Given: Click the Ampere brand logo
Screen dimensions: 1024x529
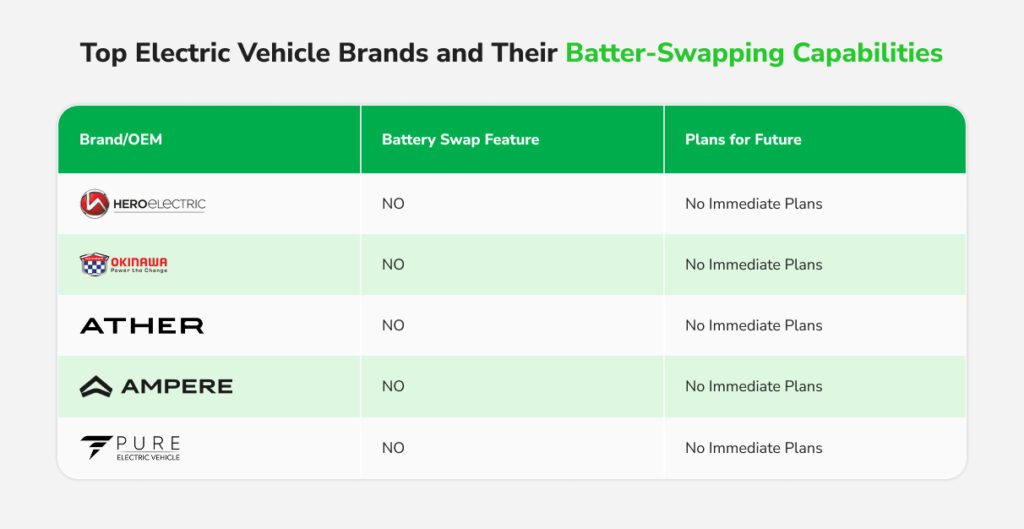Looking at the screenshot, I should click(155, 387).
